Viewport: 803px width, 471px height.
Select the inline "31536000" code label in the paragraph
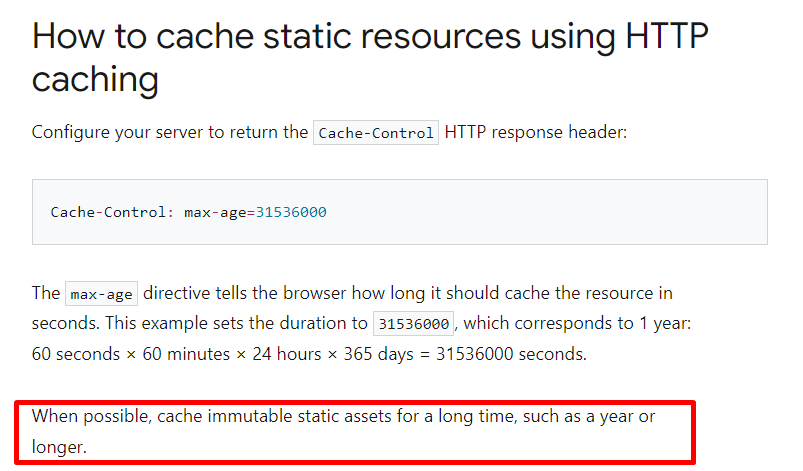click(x=413, y=324)
